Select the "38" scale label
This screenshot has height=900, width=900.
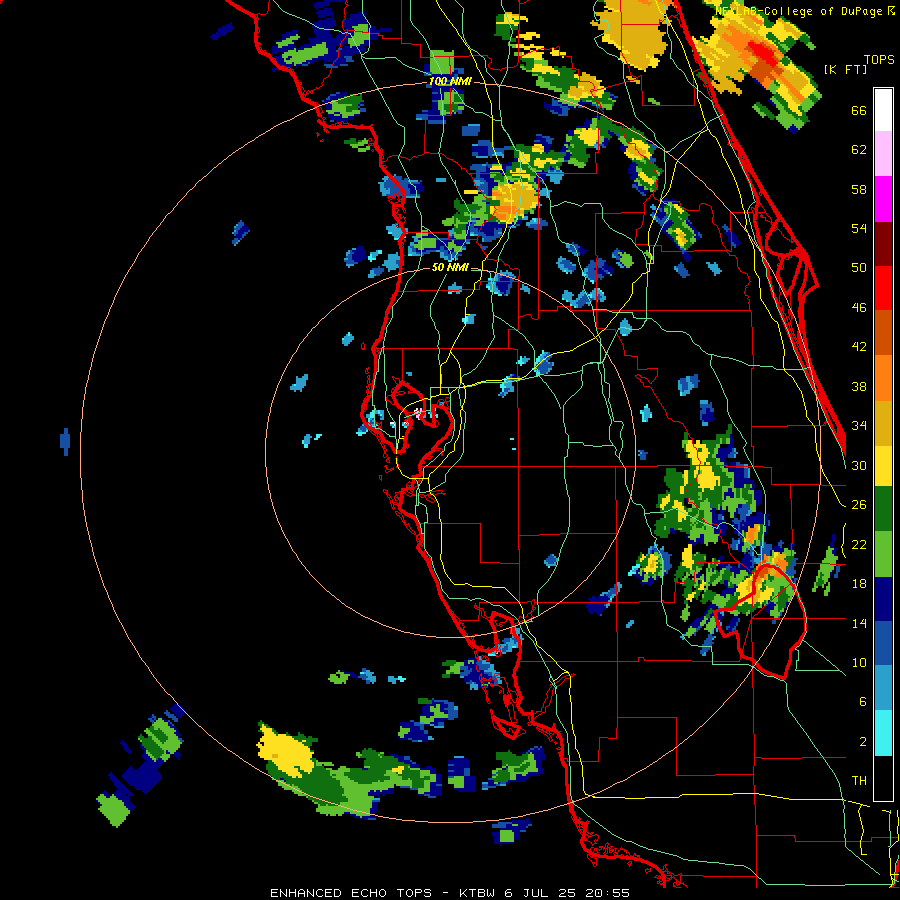859,386
